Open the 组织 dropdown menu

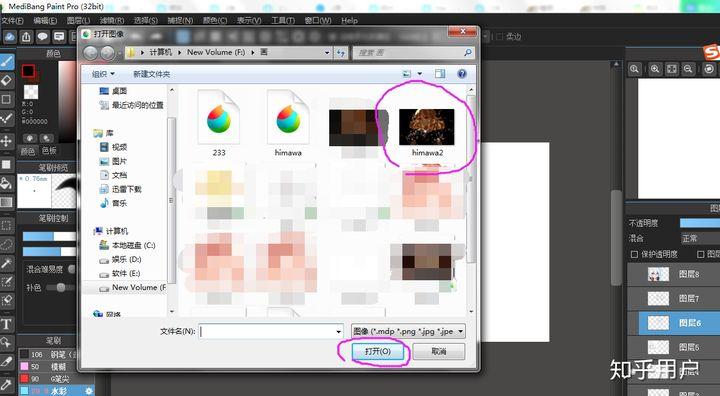103,74
